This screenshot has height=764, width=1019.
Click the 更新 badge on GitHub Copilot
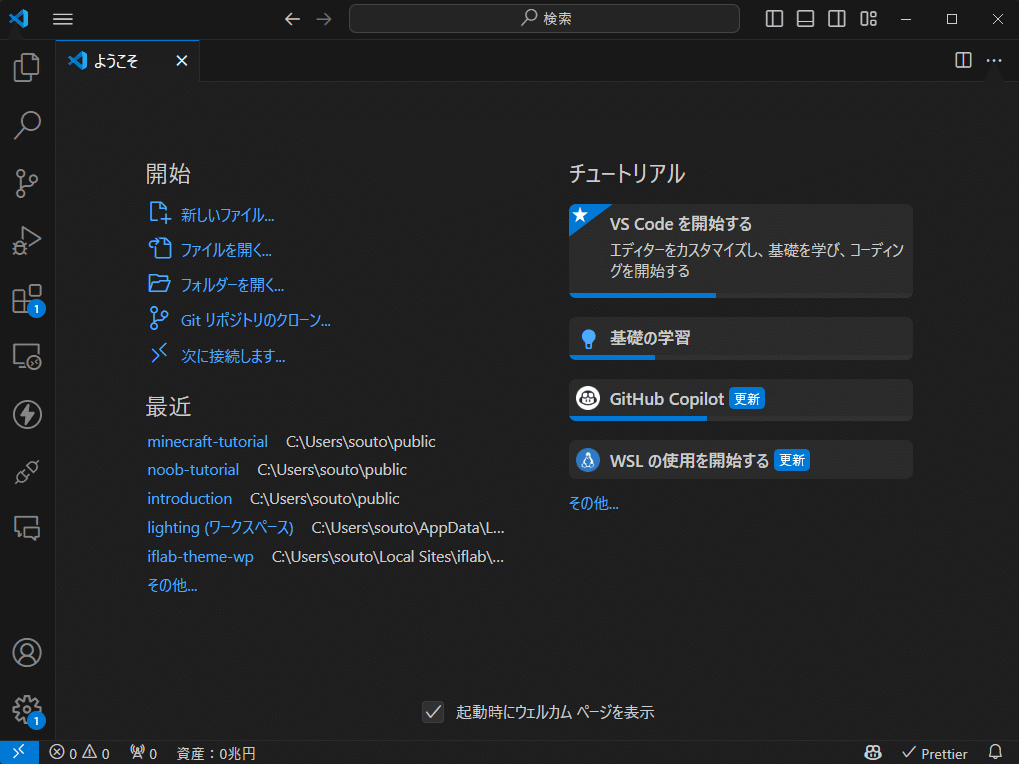pyautogui.click(x=747, y=398)
